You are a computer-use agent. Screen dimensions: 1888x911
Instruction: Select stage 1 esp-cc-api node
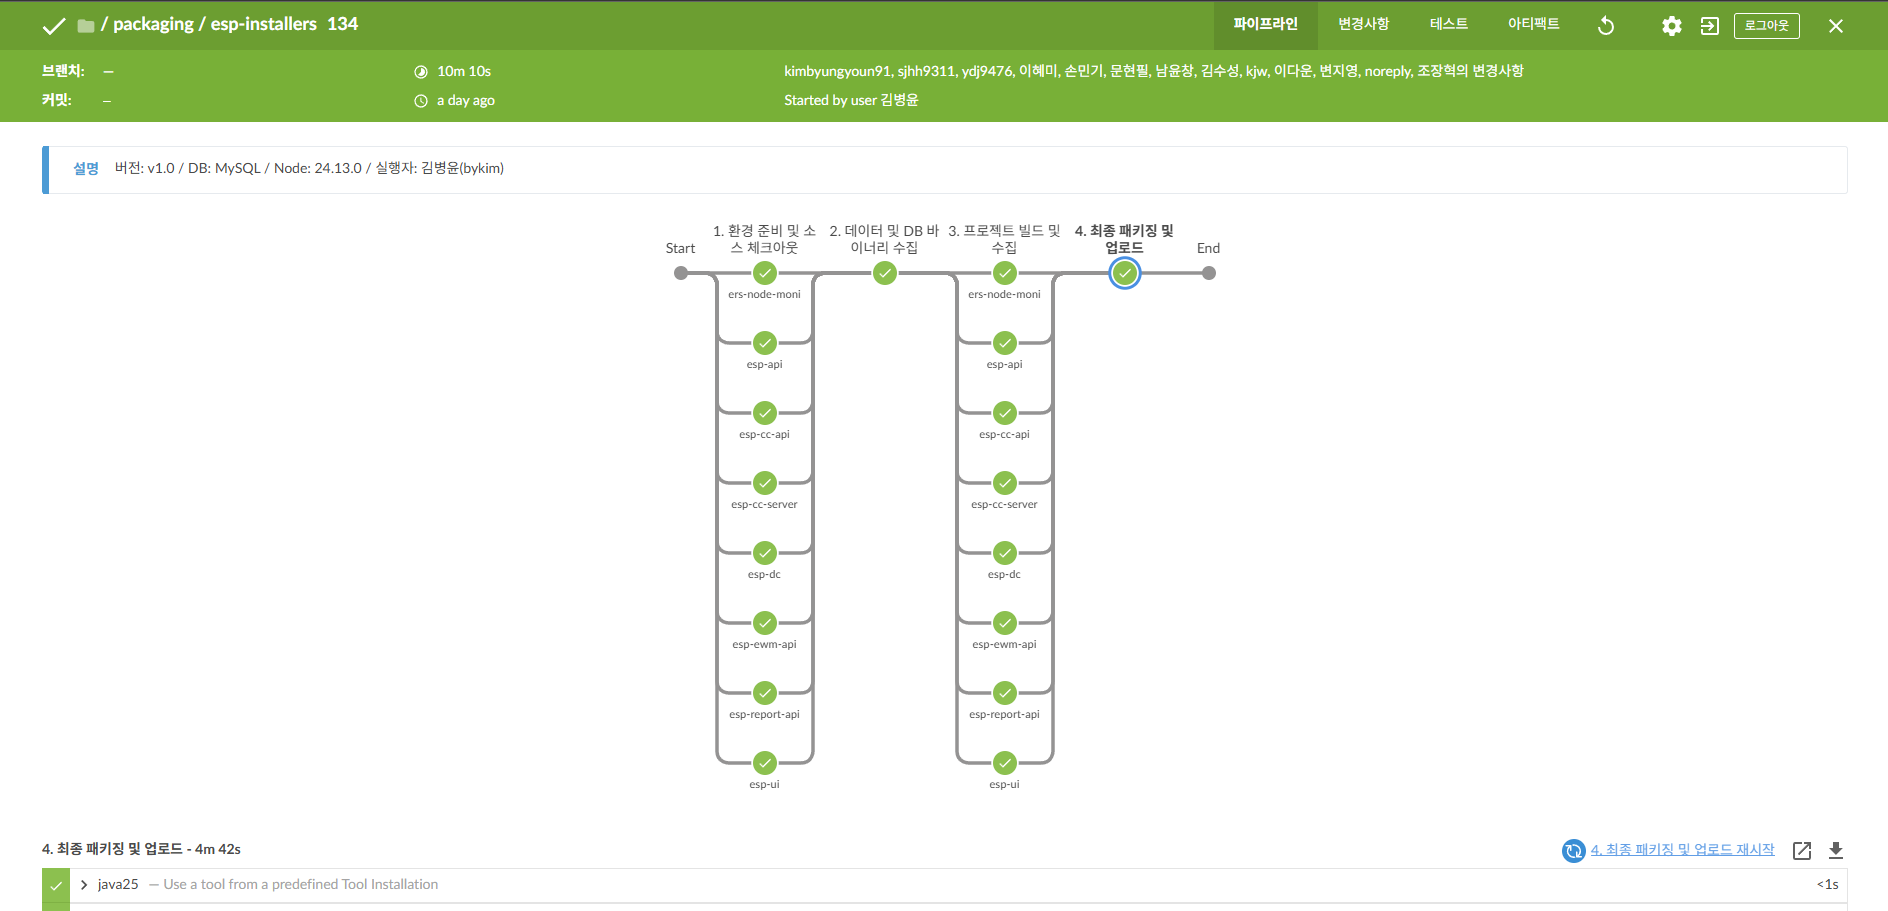pyautogui.click(x=765, y=413)
